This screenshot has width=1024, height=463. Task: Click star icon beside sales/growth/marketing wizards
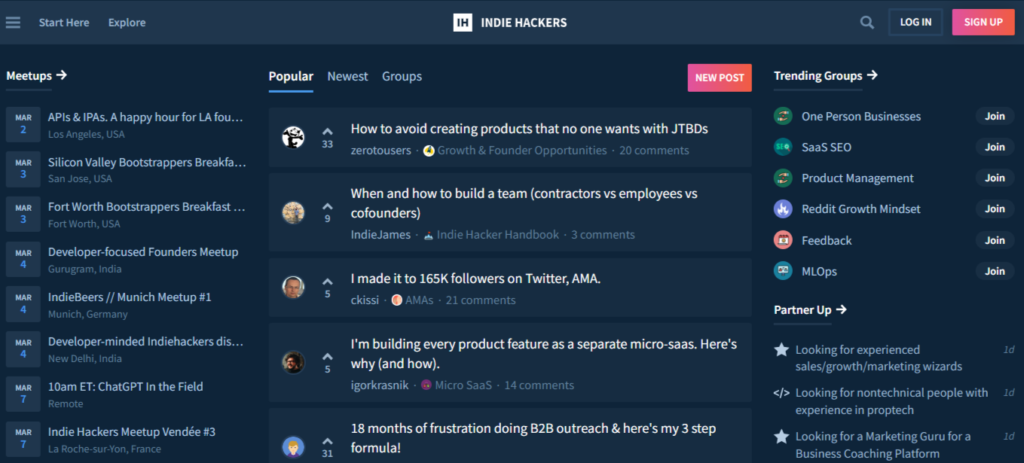781,350
